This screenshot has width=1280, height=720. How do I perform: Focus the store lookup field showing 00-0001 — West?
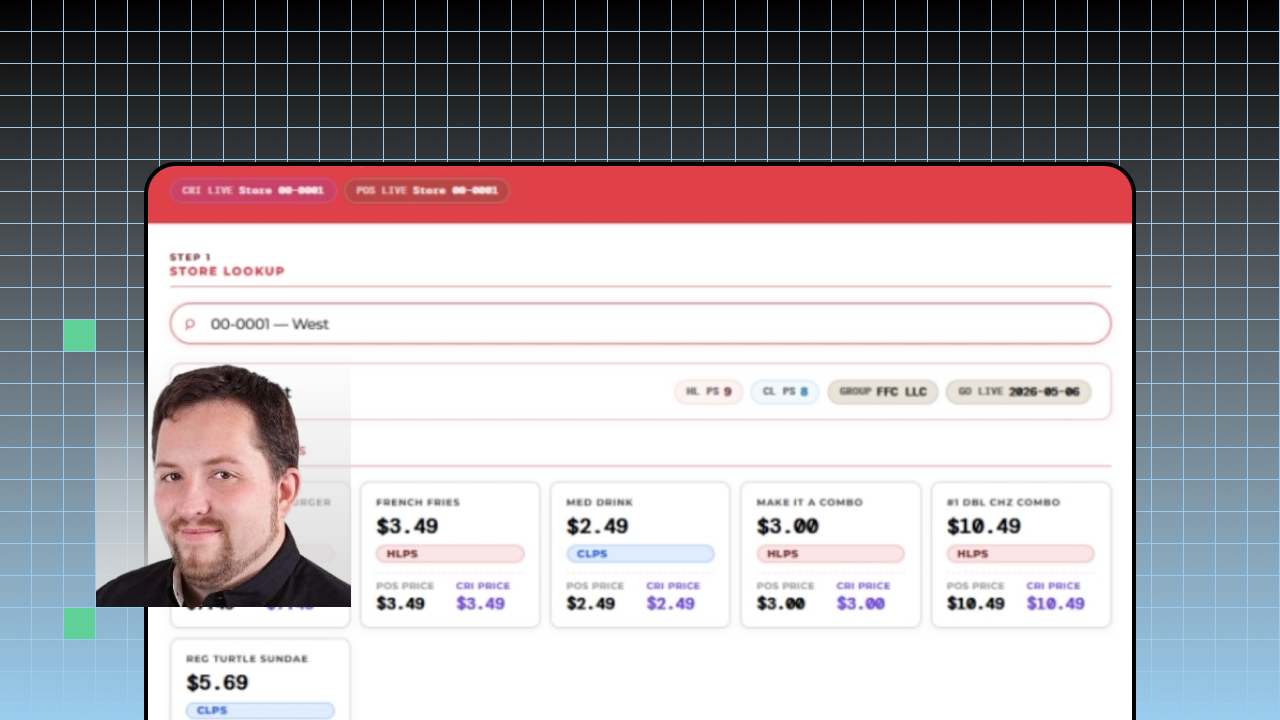640,324
